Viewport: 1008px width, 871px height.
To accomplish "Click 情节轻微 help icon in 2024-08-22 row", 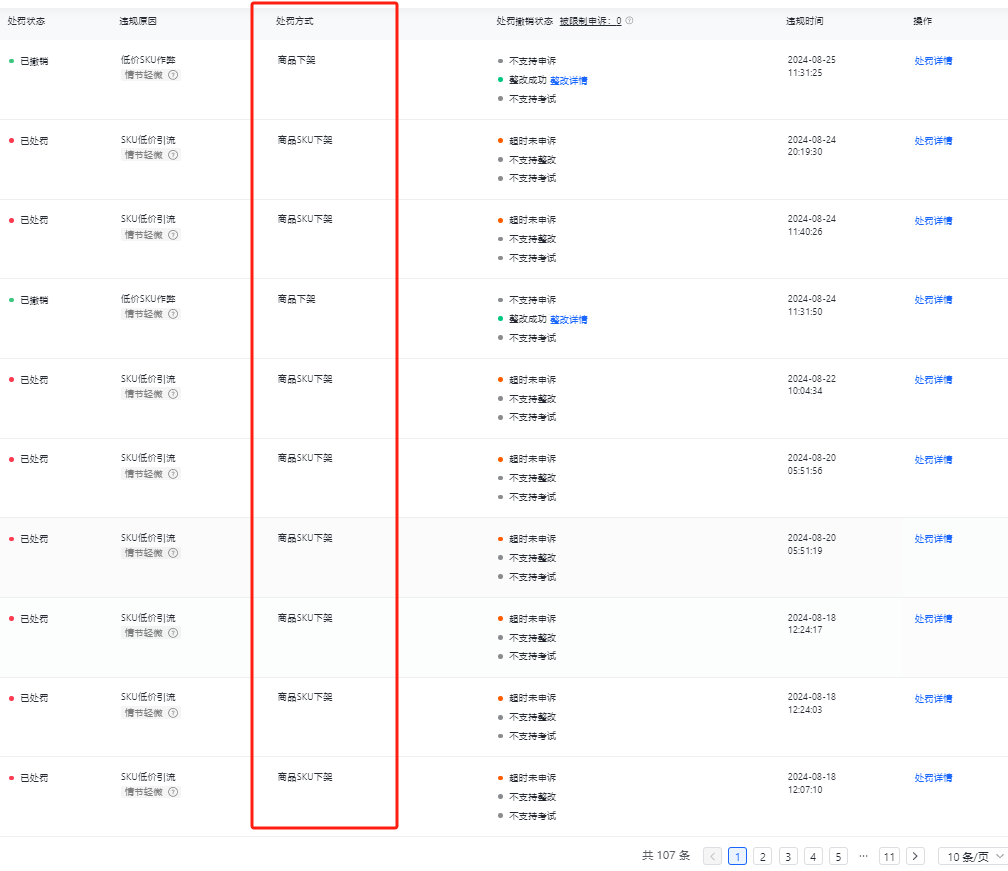I will 173,394.
